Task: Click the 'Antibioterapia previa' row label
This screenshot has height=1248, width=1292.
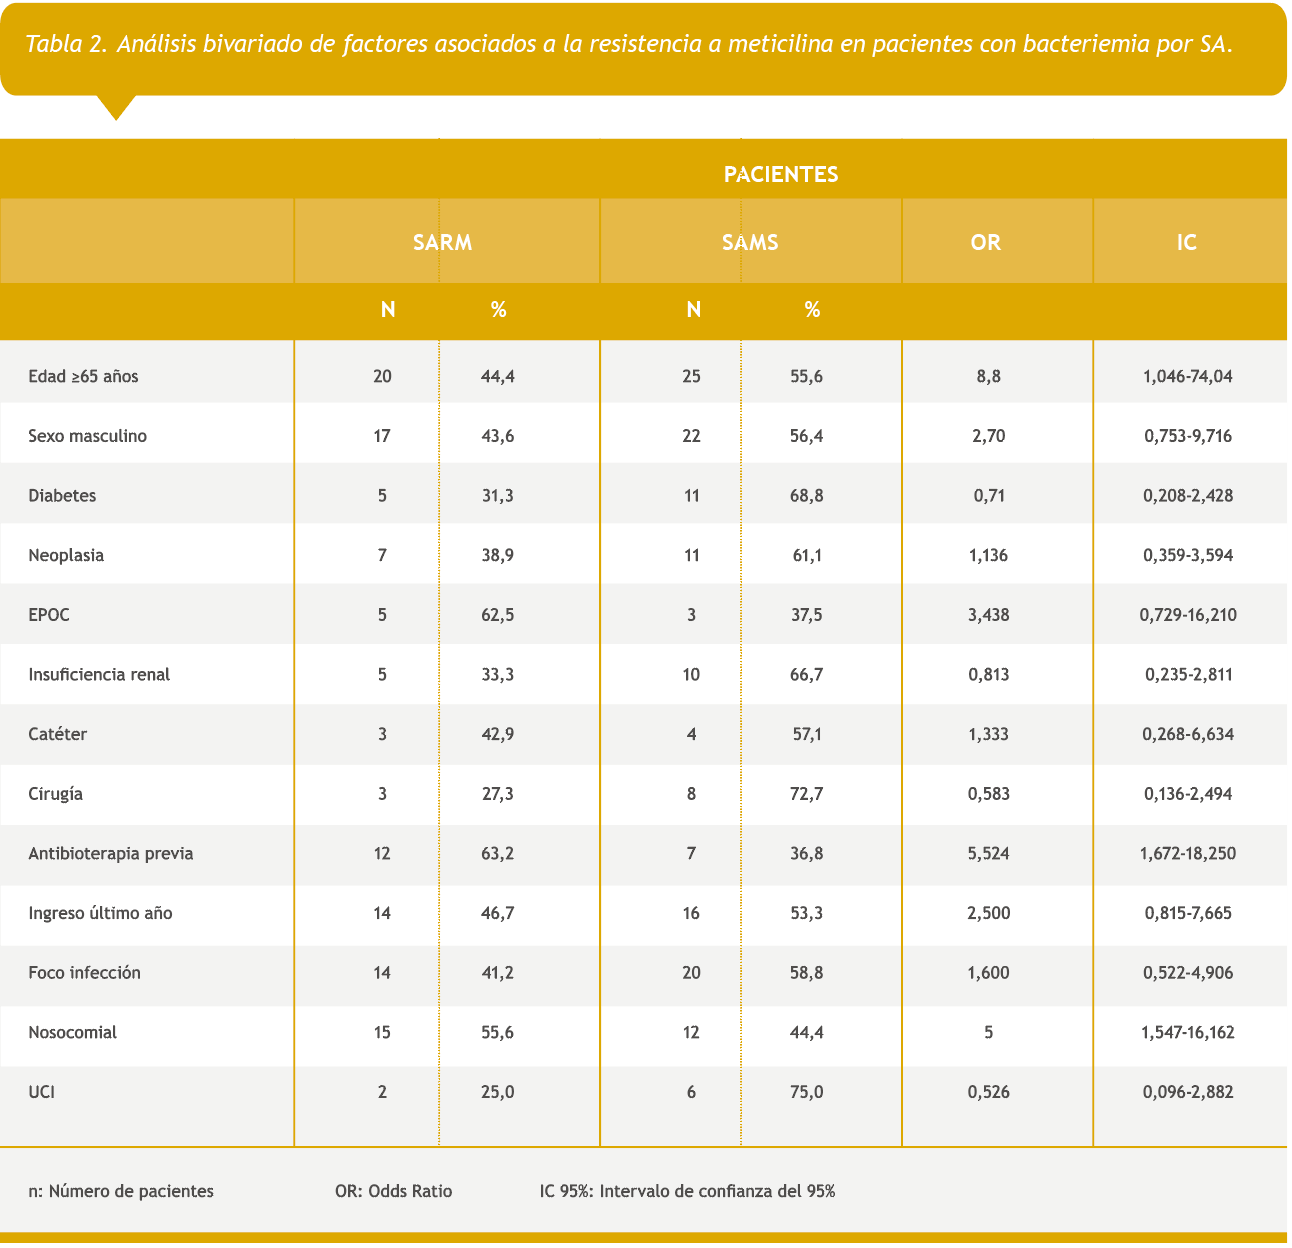Action: coord(111,854)
